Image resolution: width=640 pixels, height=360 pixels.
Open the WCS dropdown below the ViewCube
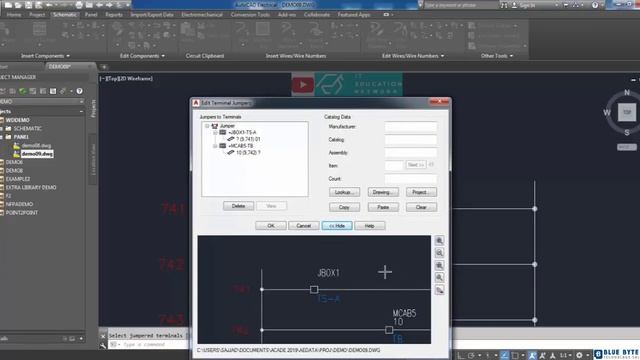[627, 147]
